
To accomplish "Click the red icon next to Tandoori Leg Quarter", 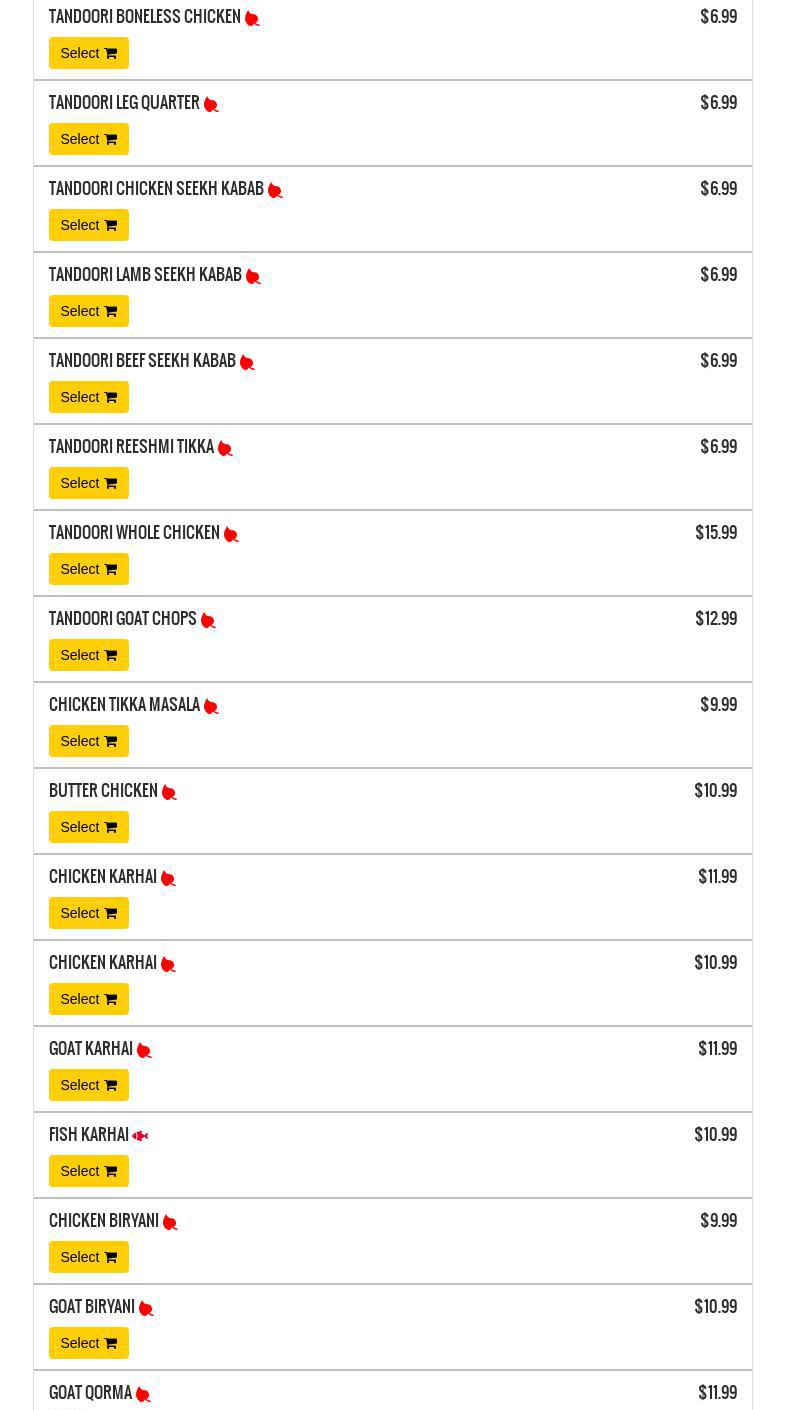I will click(211, 104).
